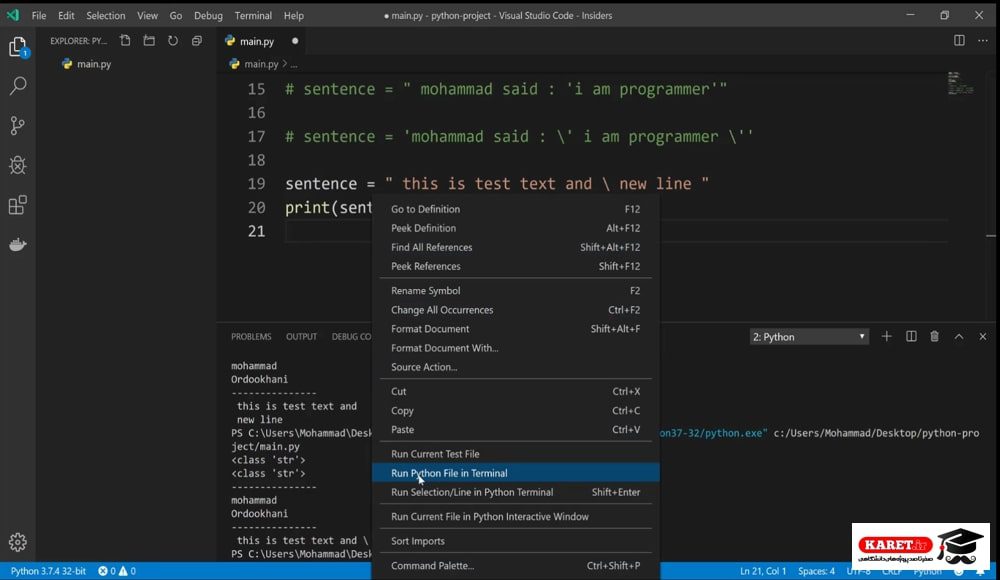Screen dimensions: 1000x580
Task: Click the unsaved dot on main.py tab
Action: point(295,41)
